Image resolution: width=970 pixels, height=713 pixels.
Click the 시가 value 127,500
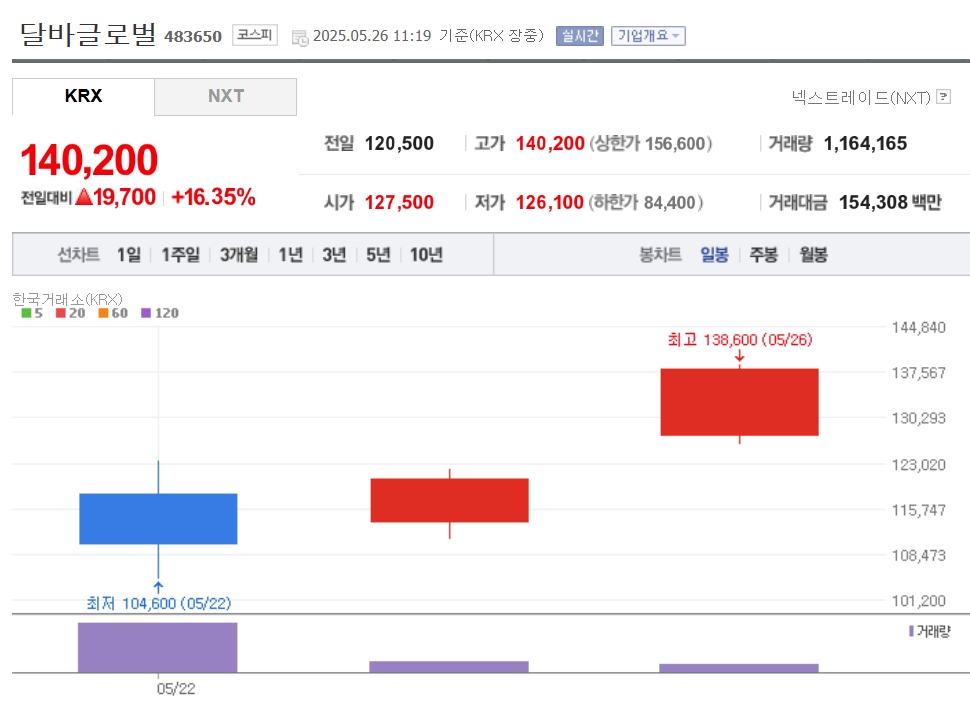399,202
